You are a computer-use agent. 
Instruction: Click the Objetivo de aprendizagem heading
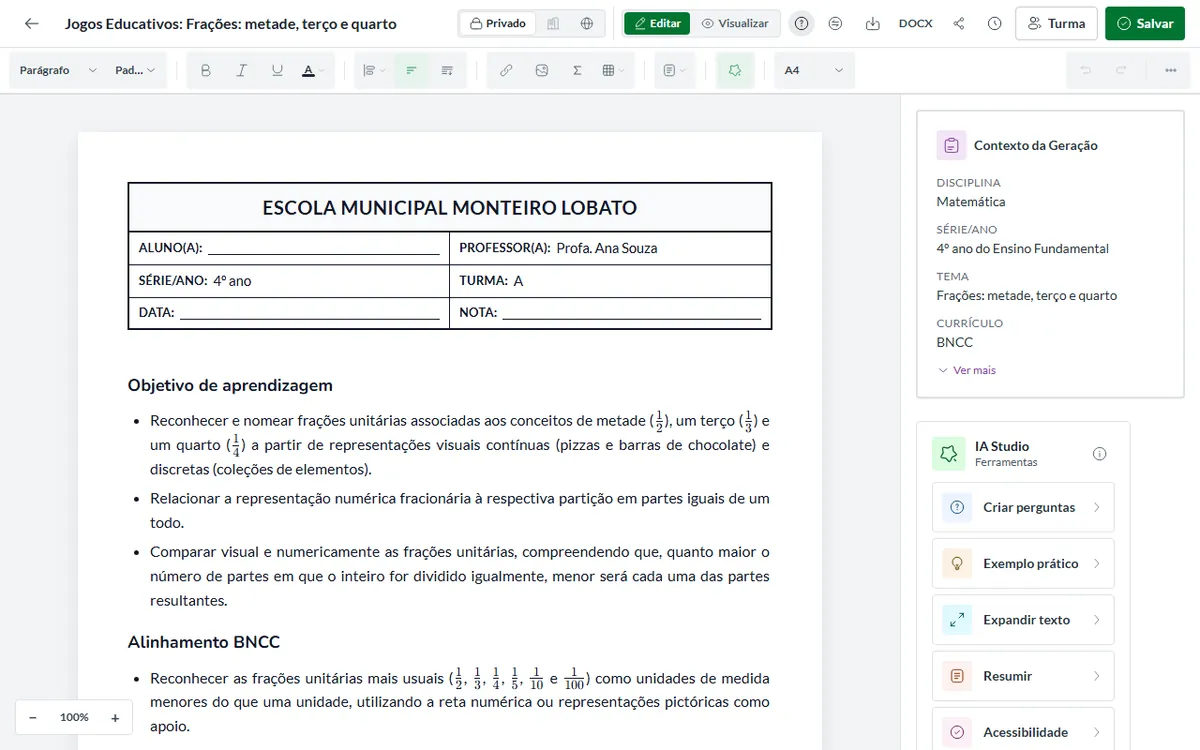230,385
